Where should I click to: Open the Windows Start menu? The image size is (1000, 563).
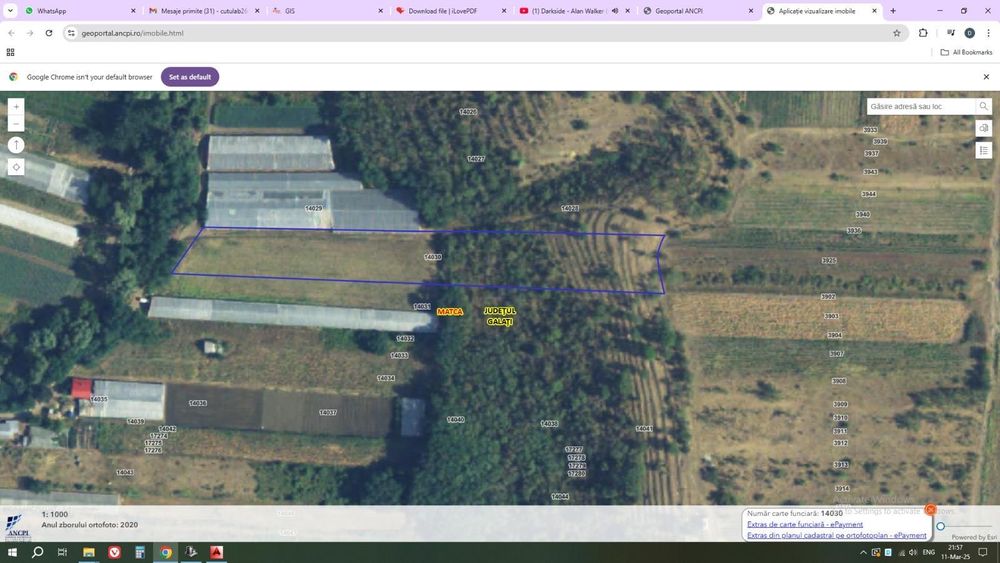pos(12,552)
